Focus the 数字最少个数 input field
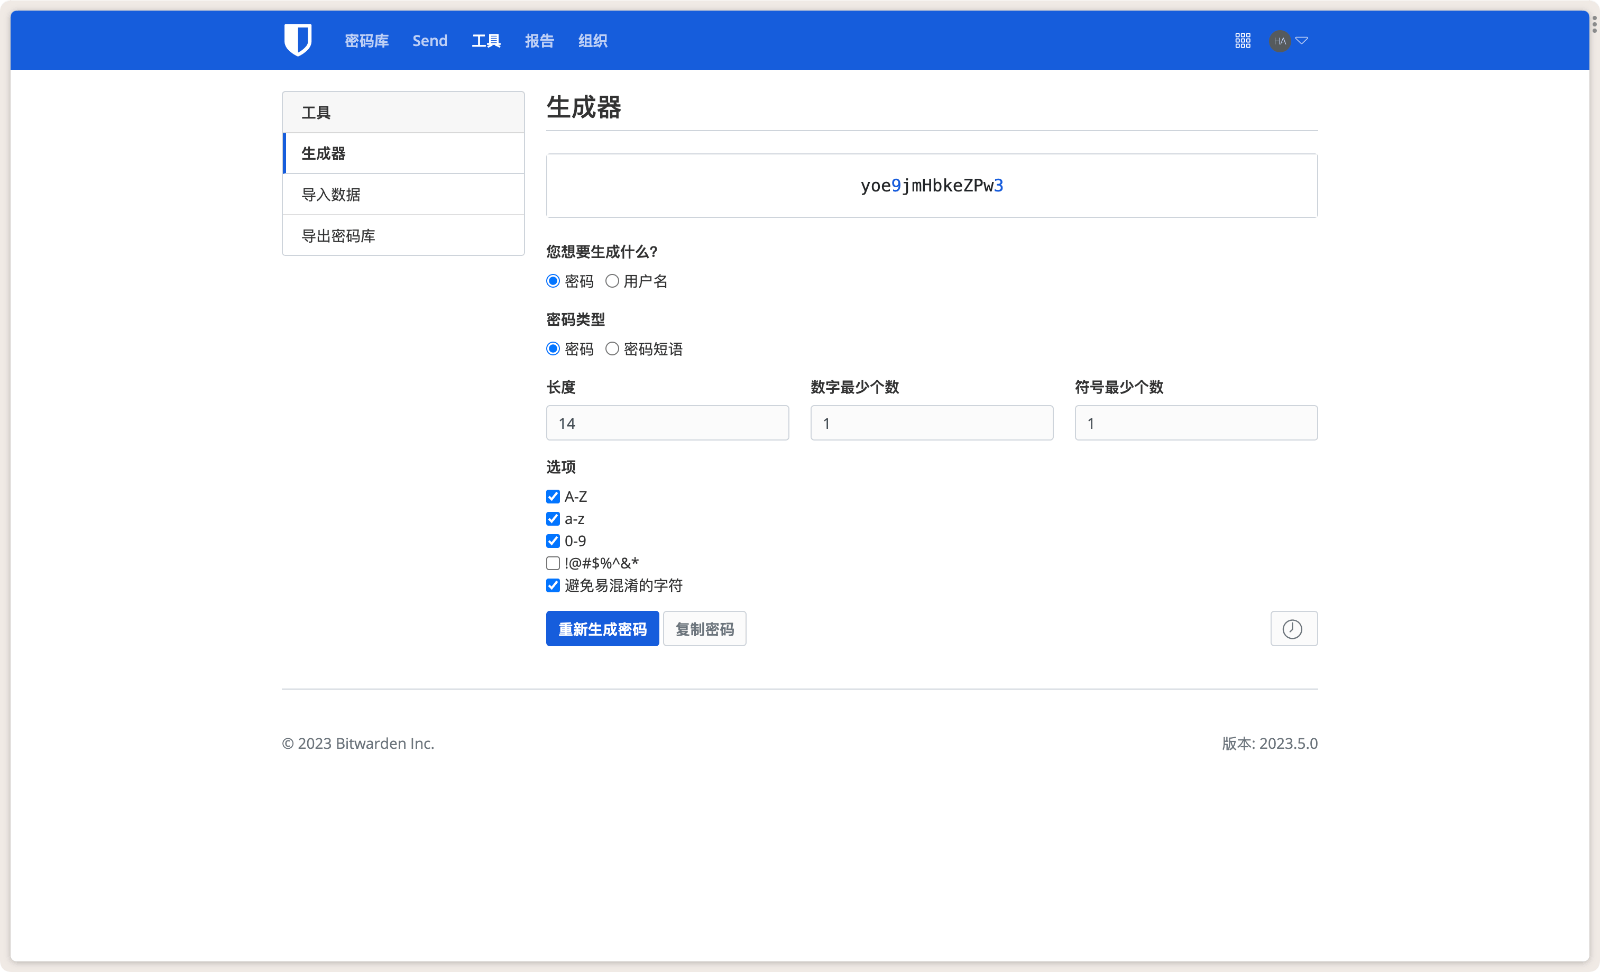 tap(932, 423)
